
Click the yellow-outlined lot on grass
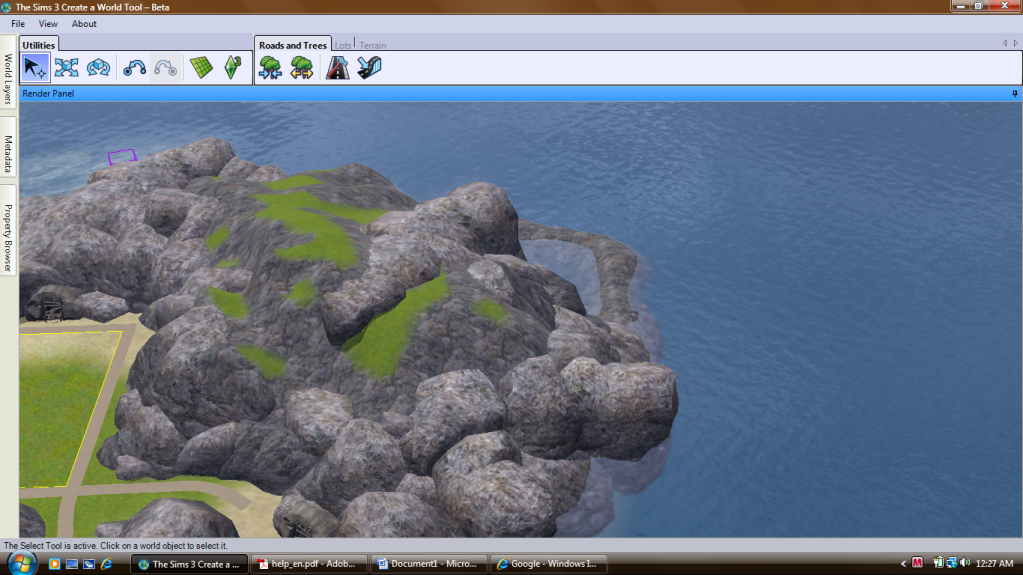click(62, 408)
